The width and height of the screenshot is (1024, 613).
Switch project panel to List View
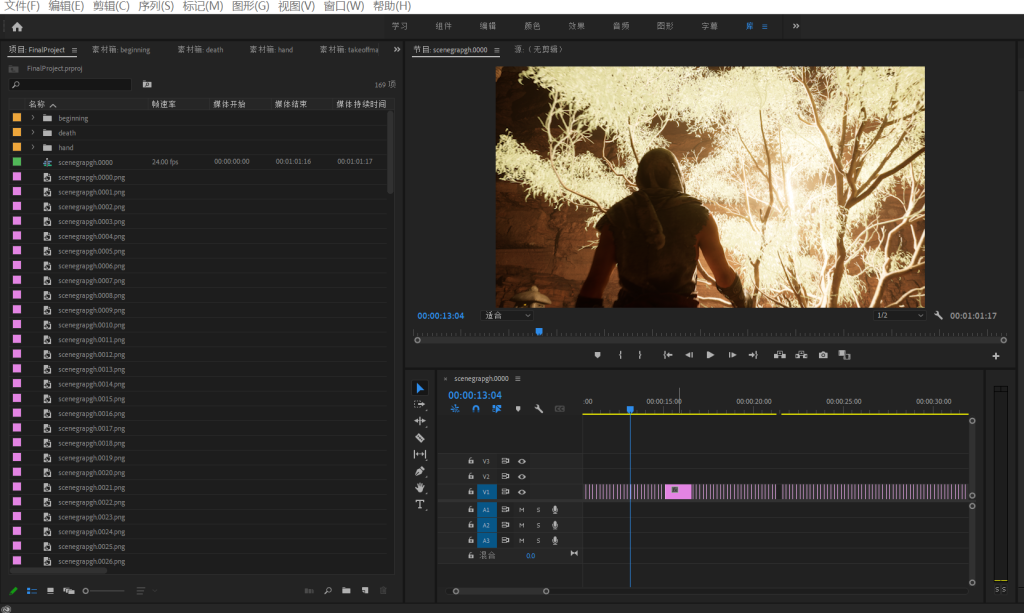point(31,591)
